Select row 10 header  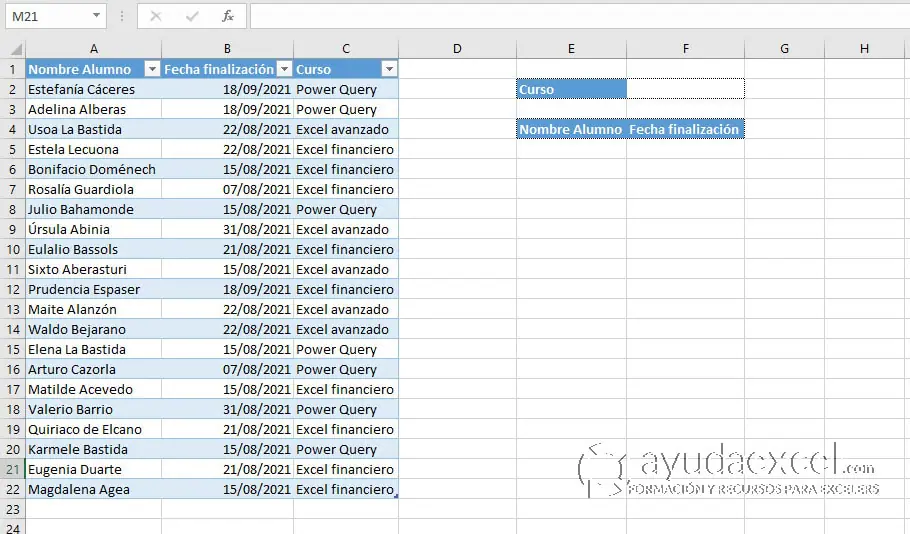click(13, 249)
